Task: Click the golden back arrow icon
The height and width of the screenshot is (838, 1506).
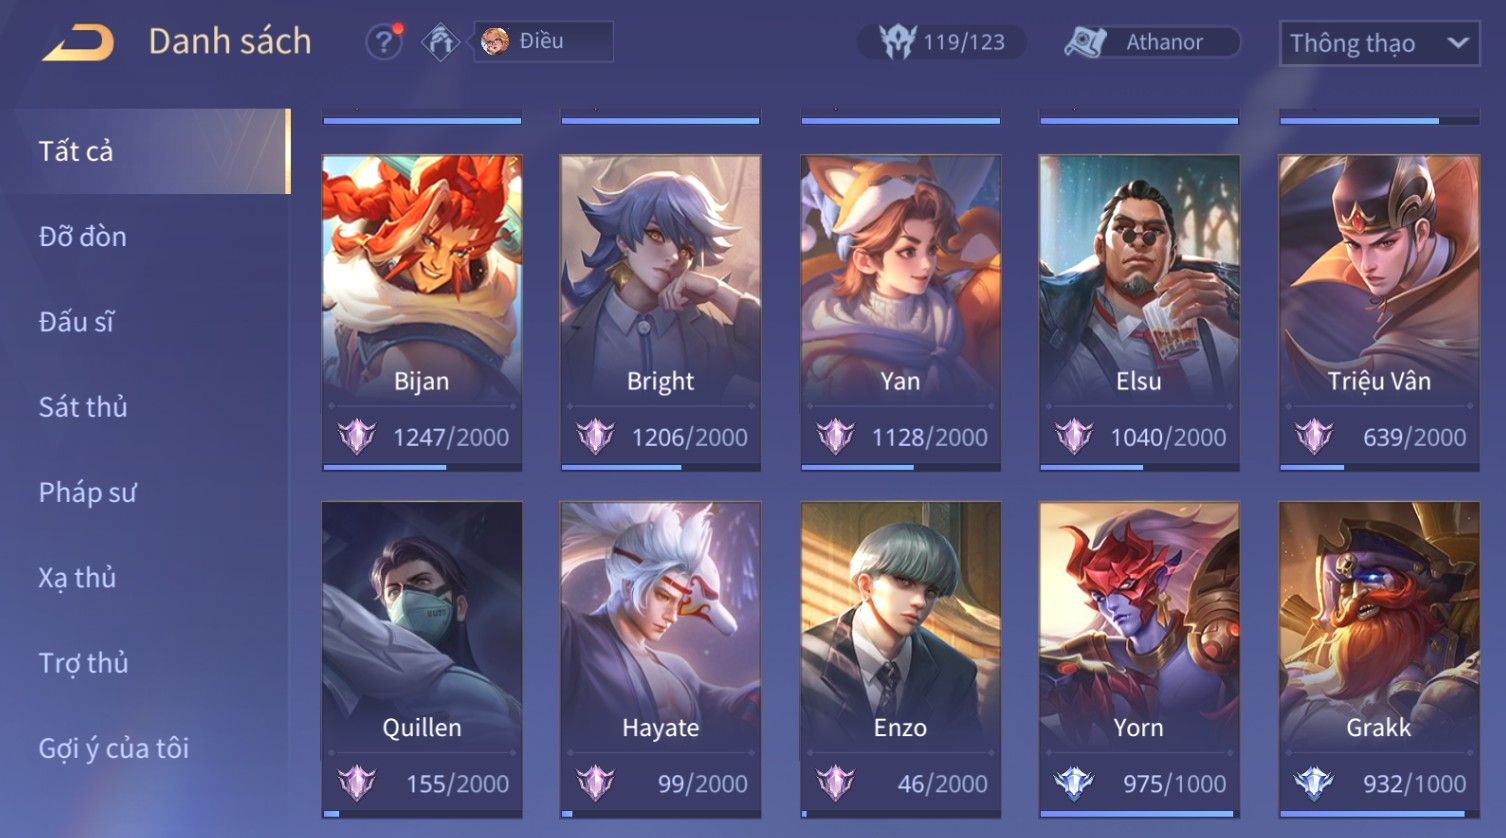Action: pyautogui.click(x=78, y=42)
